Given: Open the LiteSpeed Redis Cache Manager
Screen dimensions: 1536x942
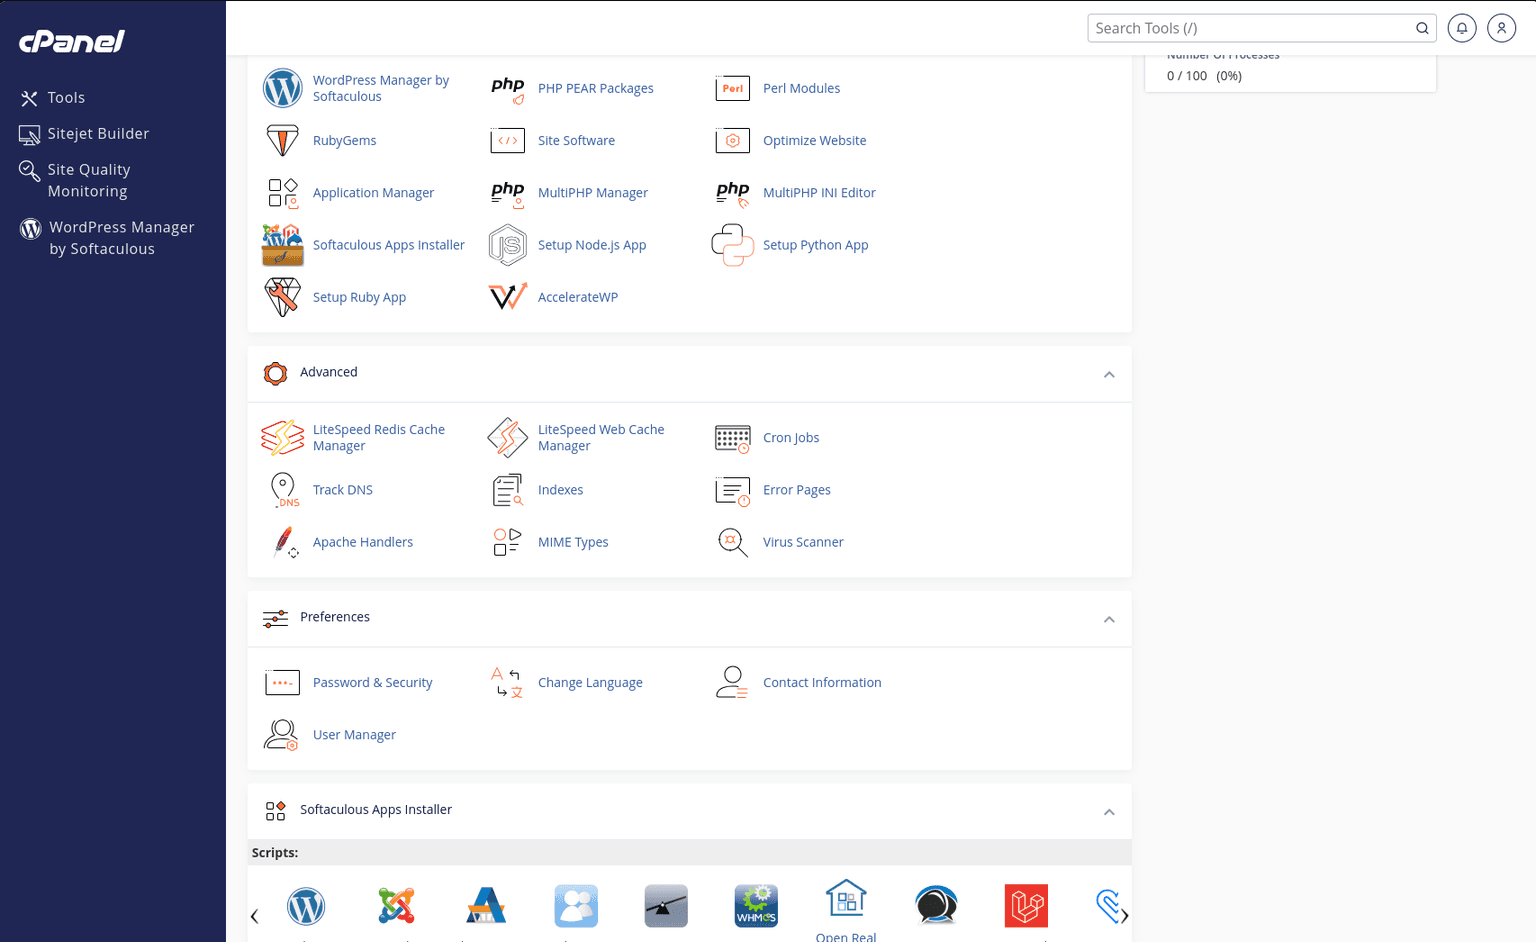Looking at the screenshot, I should click(x=379, y=437).
